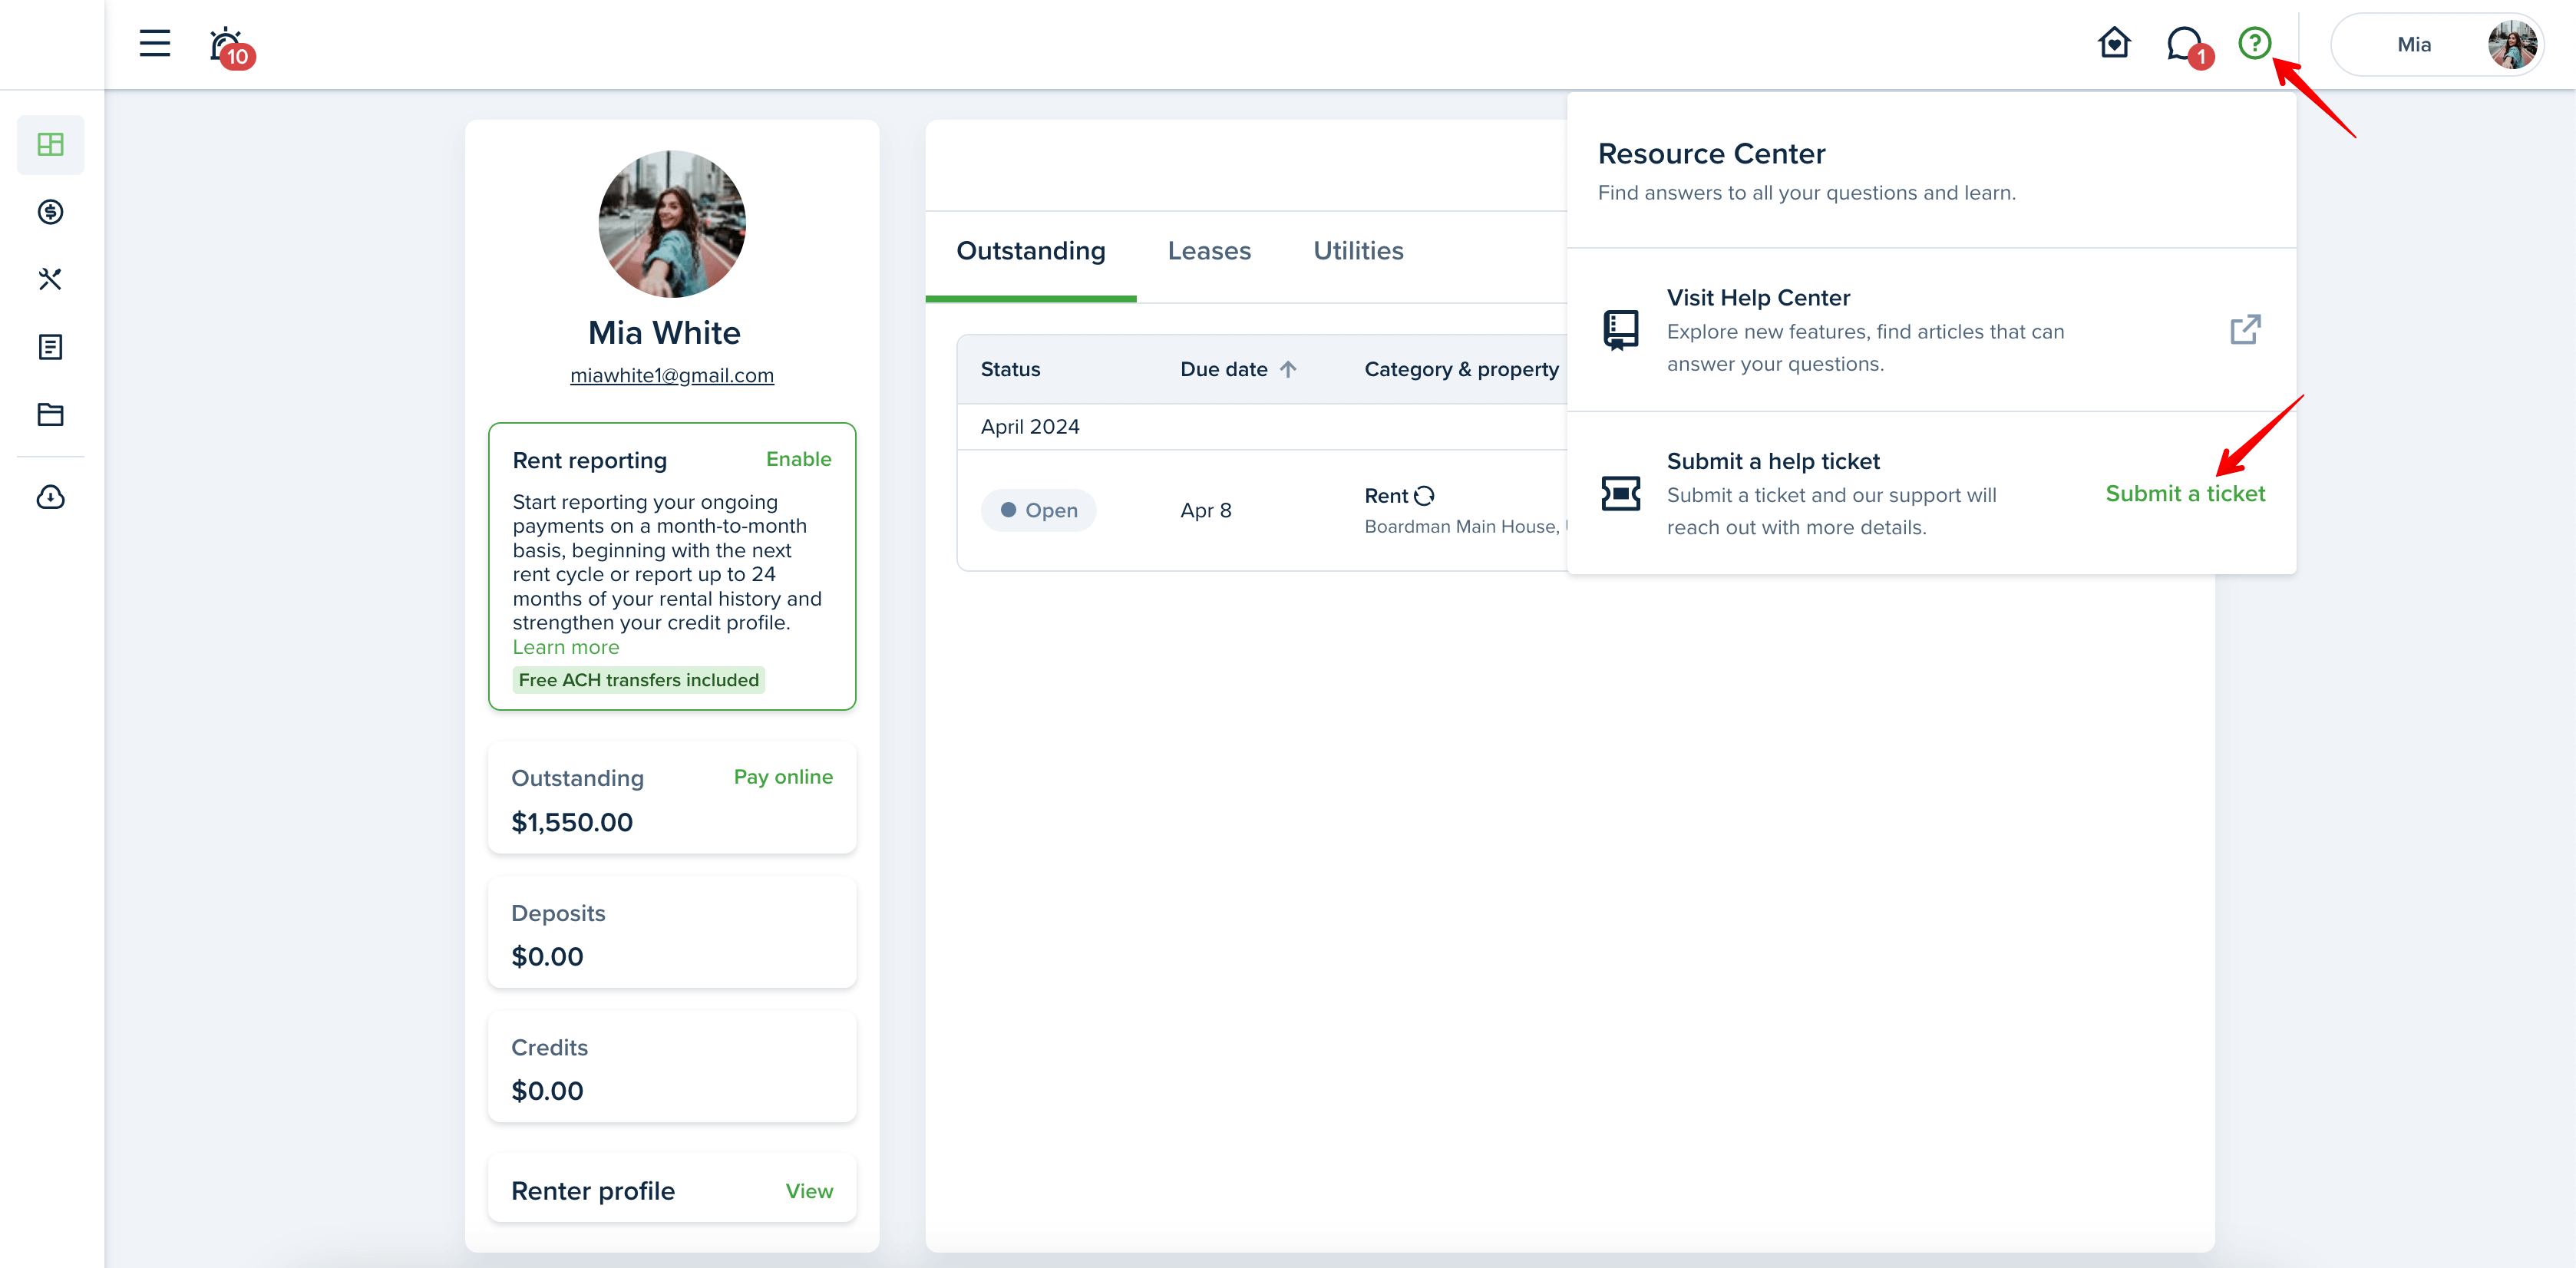Click the Apr 8 due date cell
2576x1268 pixels.
click(x=1205, y=510)
